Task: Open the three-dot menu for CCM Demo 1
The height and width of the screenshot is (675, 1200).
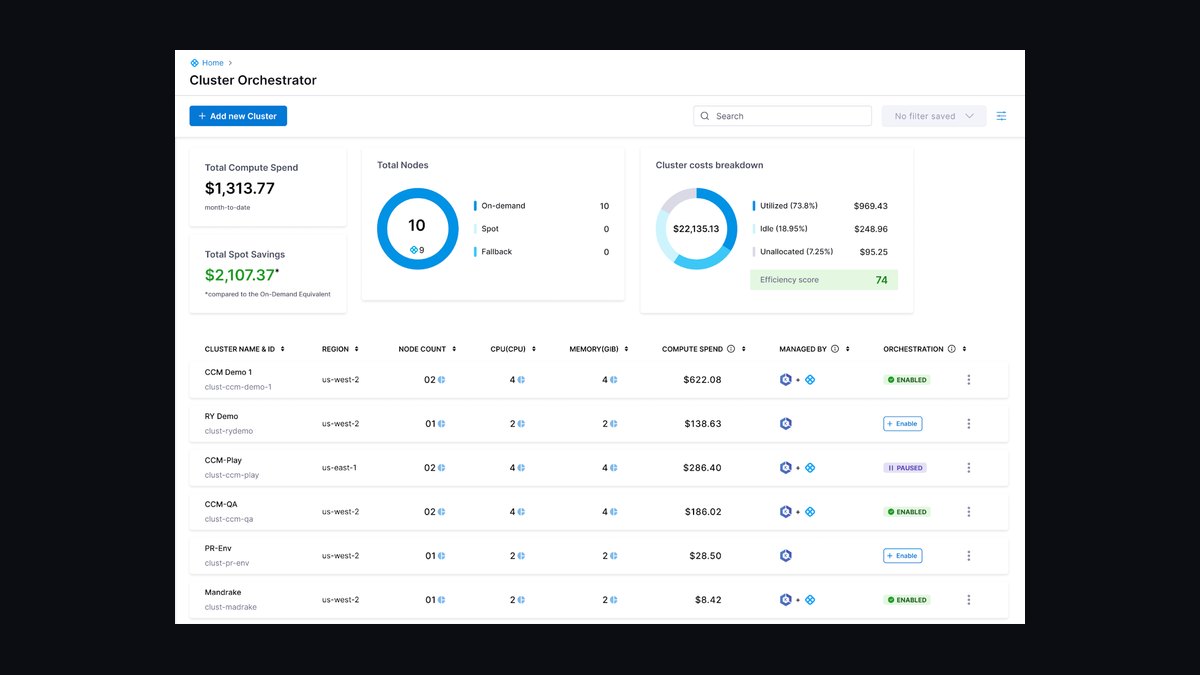Action: click(x=968, y=380)
